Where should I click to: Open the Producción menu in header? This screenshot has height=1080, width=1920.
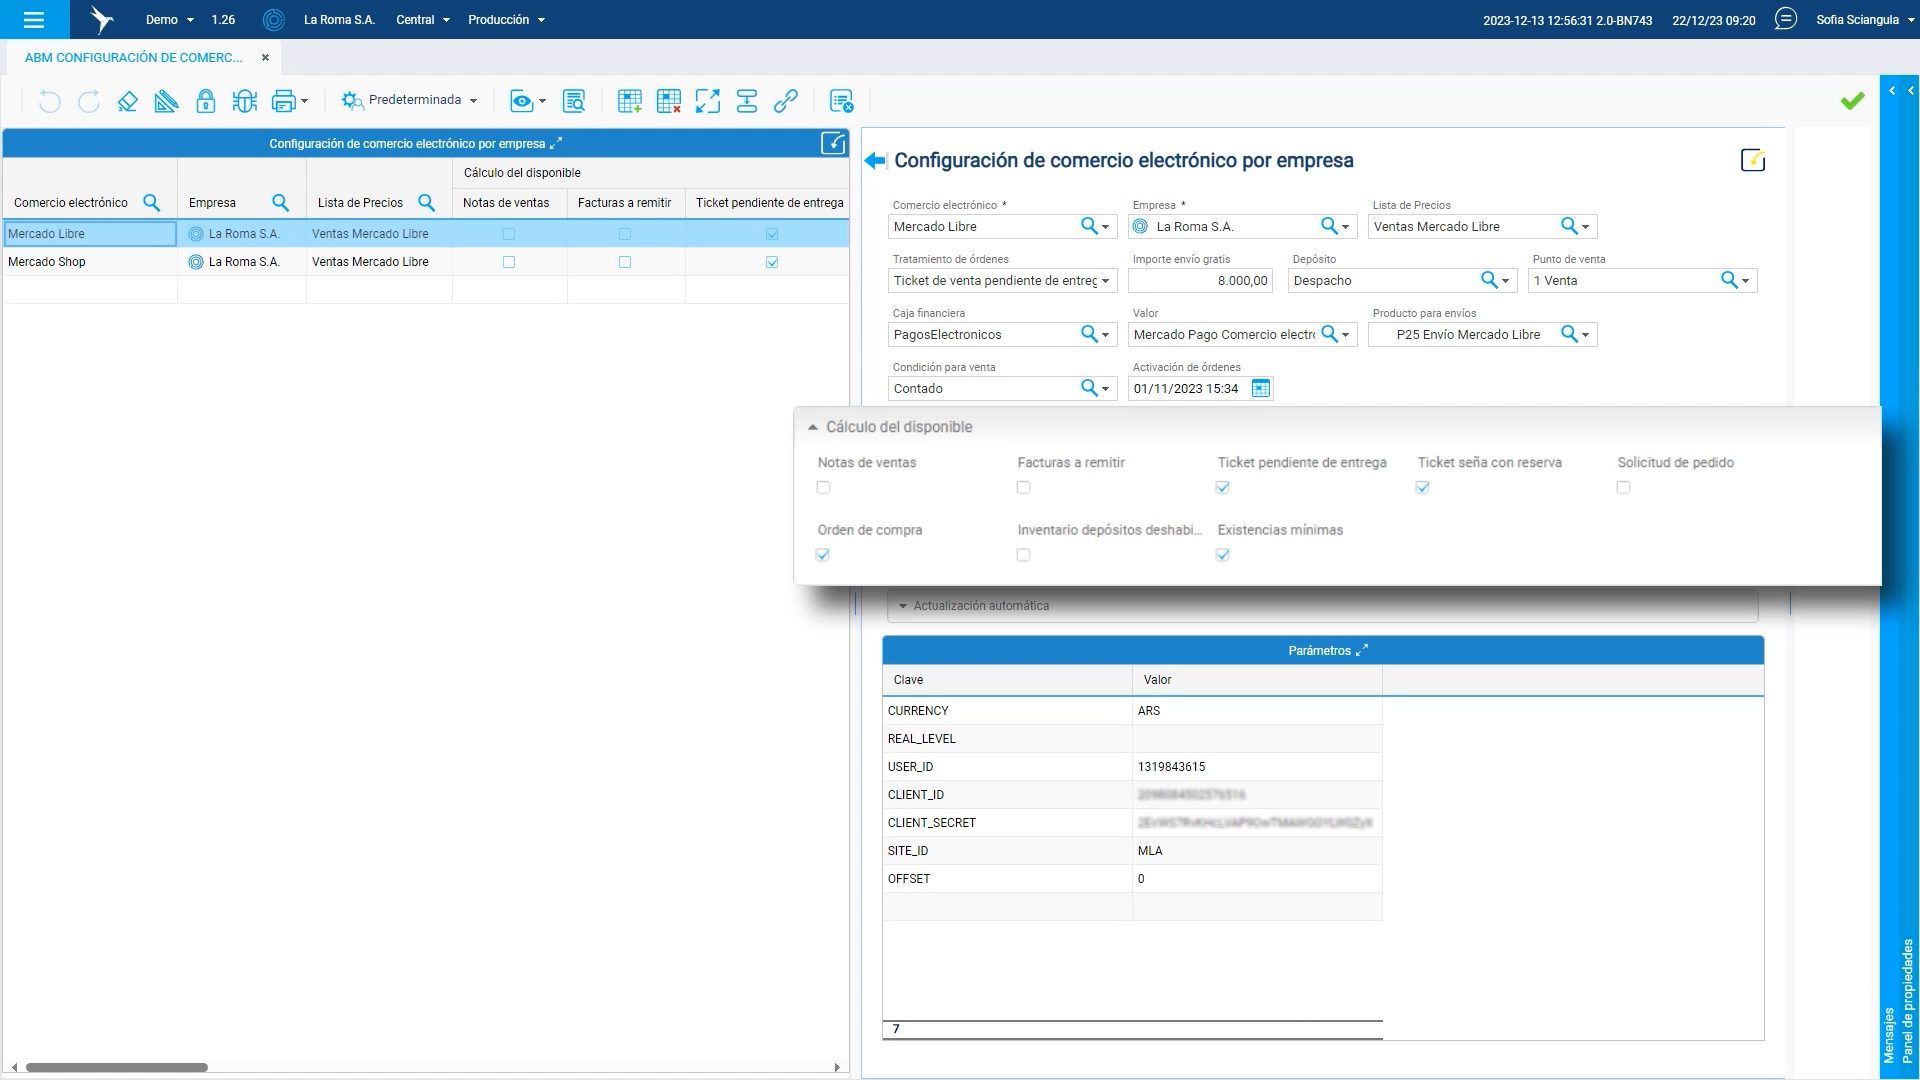[506, 20]
